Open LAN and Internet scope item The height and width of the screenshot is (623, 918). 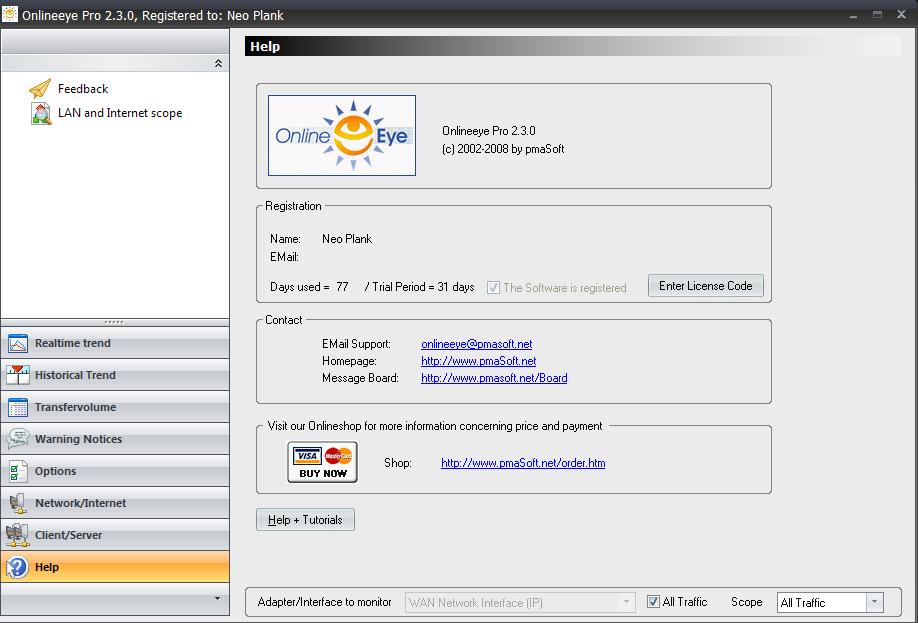[x=120, y=113]
